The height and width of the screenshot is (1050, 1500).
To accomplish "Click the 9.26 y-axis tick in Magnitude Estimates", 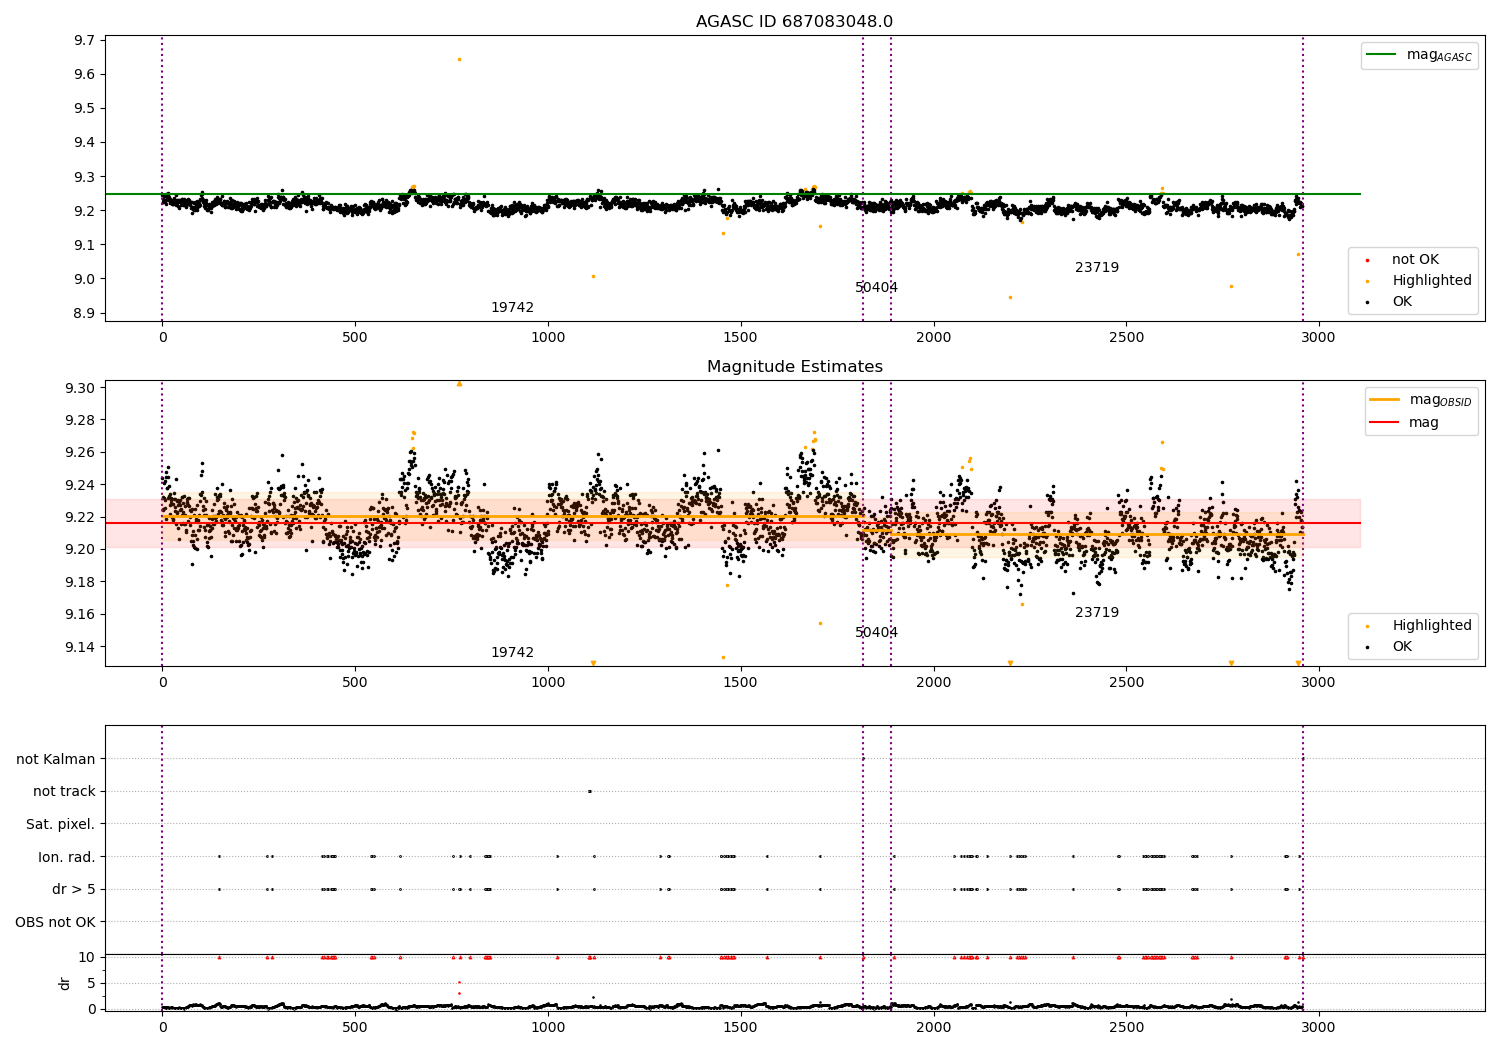I will click(81, 453).
